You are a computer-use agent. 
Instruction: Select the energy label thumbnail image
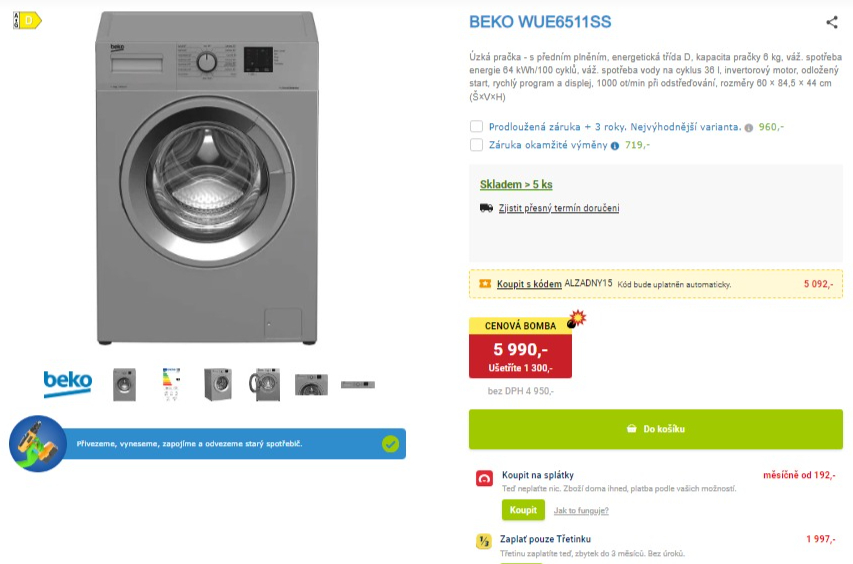(x=171, y=385)
